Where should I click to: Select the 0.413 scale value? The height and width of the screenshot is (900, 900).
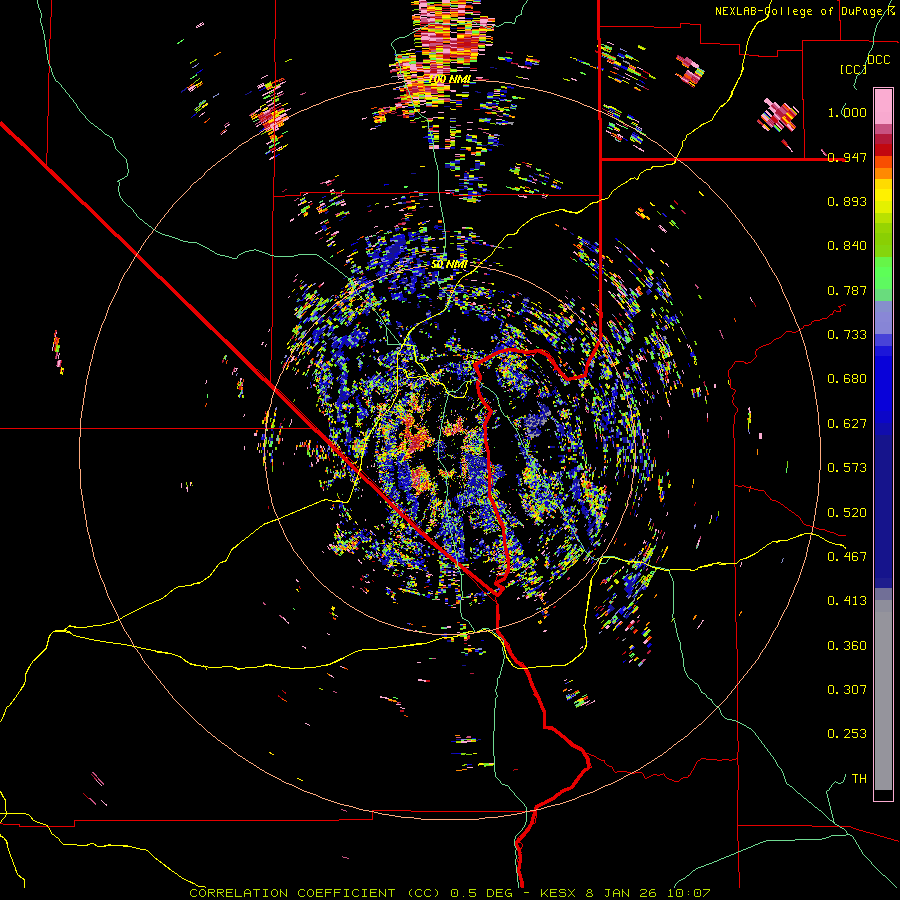pos(847,600)
